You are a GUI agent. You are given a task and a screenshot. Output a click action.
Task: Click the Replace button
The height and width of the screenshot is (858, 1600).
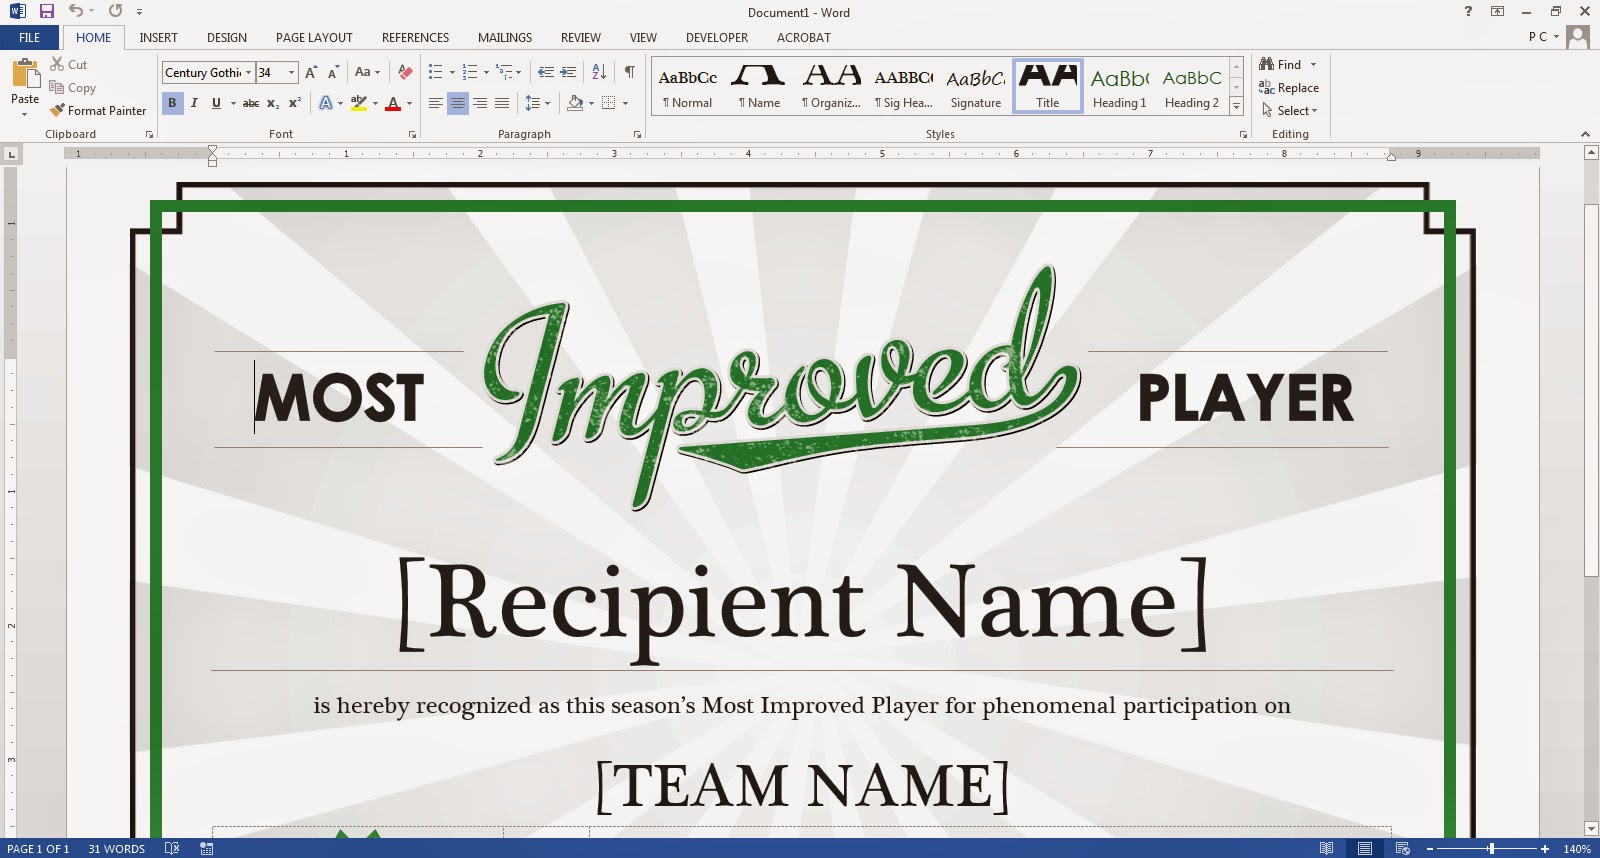point(1289,87)
